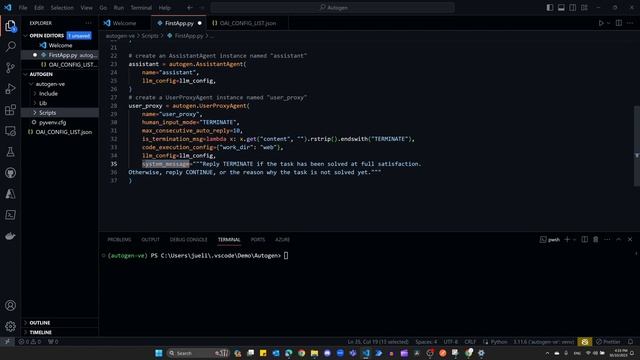Switch to the Welcome editor tab
The image size is (640, 360).
coord(124,23)
